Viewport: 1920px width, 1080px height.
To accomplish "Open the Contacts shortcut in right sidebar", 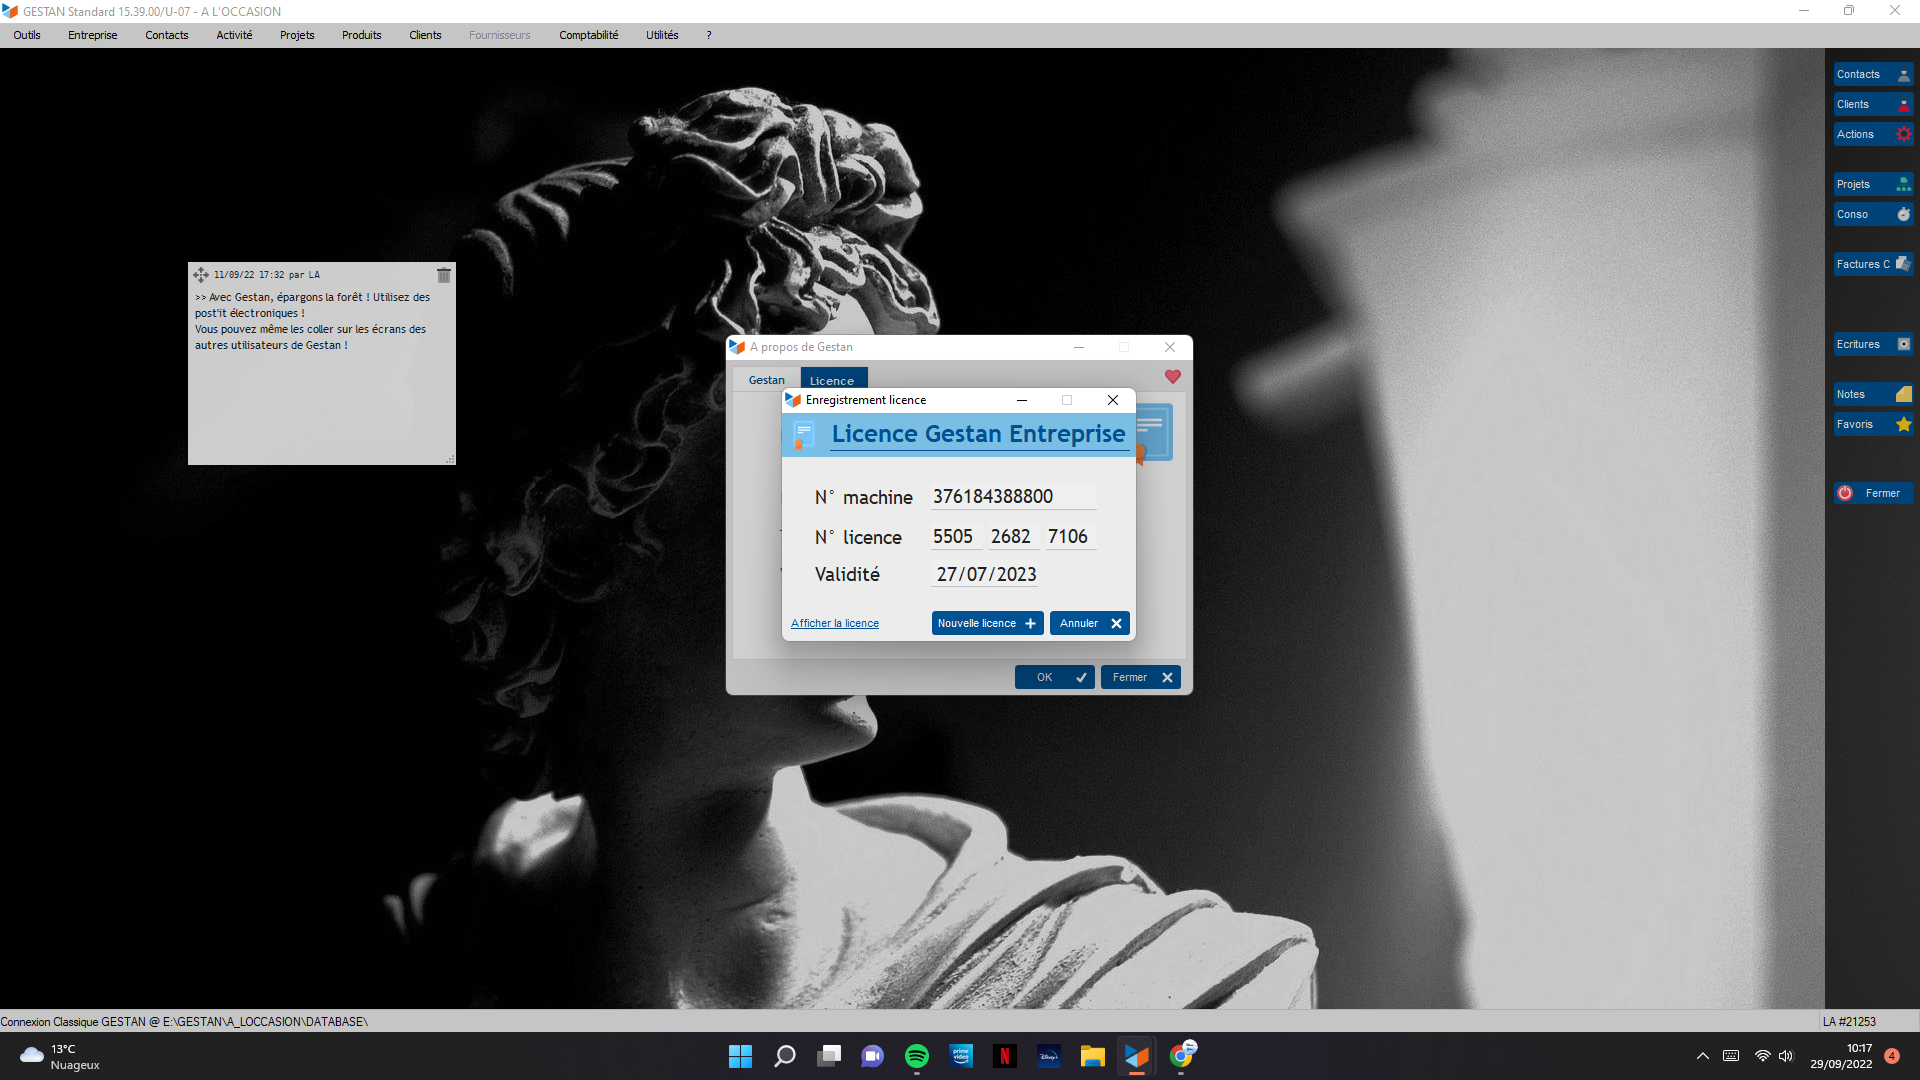I will (x=1873, y=74).
